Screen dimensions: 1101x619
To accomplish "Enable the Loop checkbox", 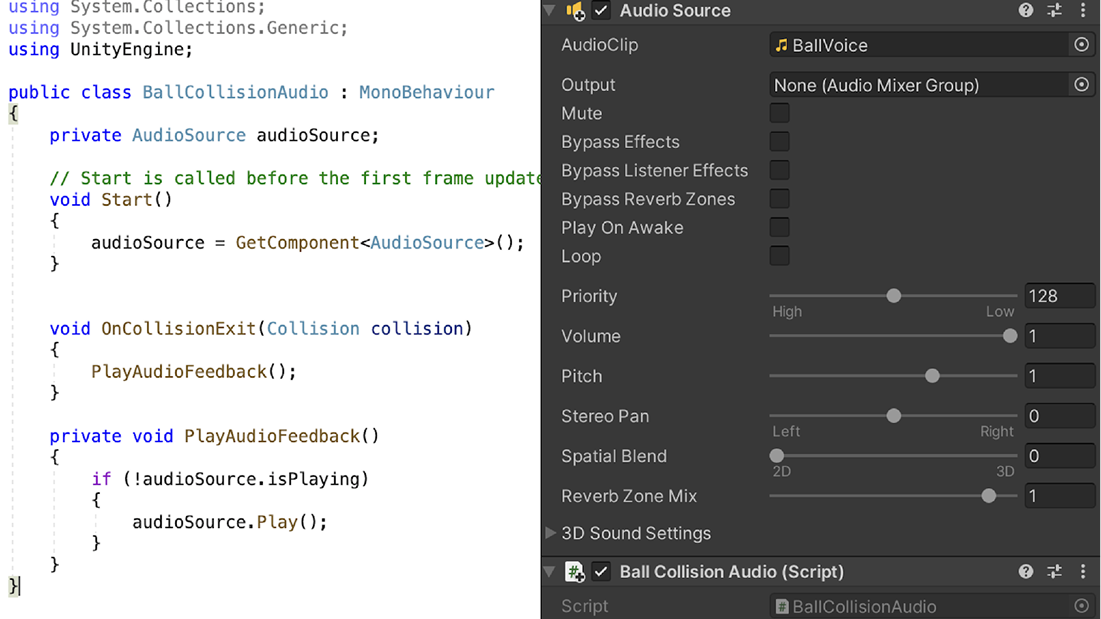I will click(x=779, y=256).
